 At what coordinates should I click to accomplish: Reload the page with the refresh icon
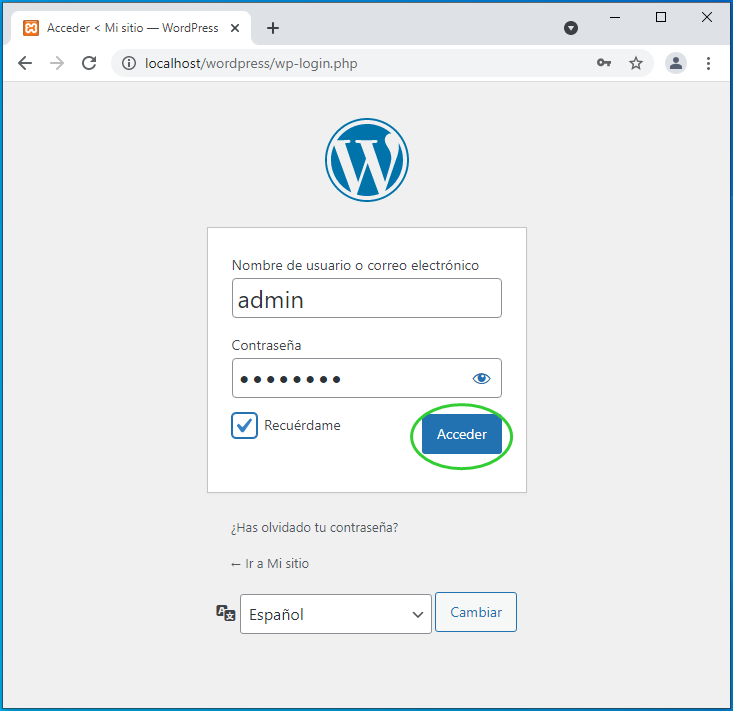click(89, 63)
